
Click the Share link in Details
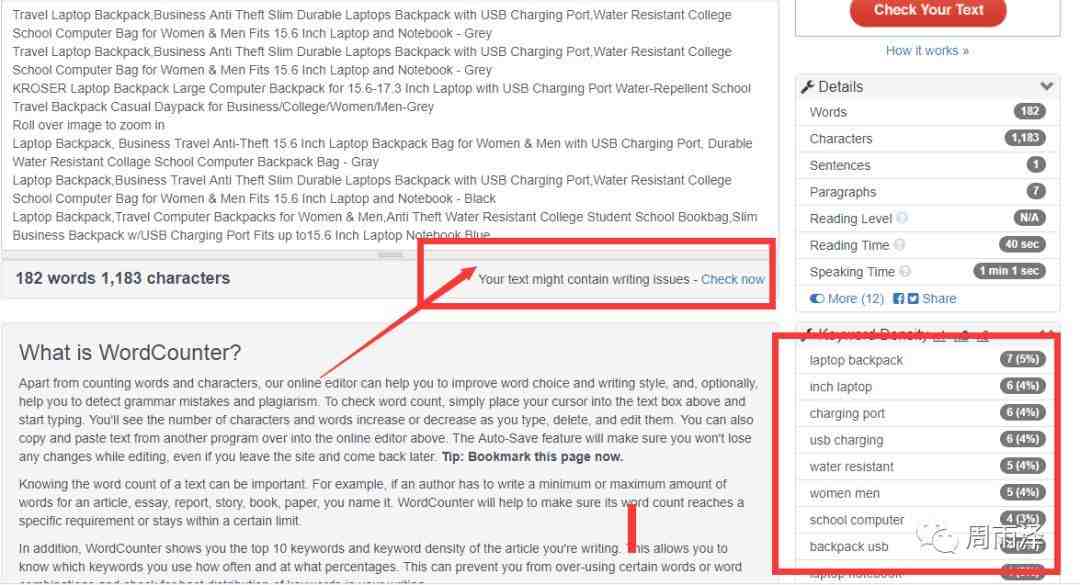(x=939, y=298)
